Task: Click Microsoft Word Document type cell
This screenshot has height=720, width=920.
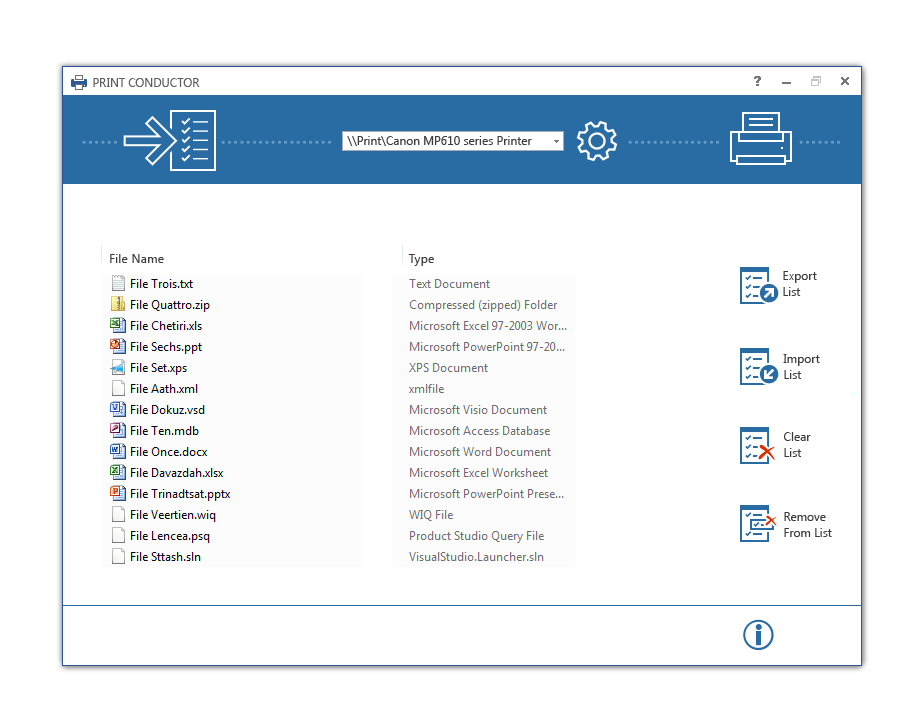Action: click(x=480, y=452)
